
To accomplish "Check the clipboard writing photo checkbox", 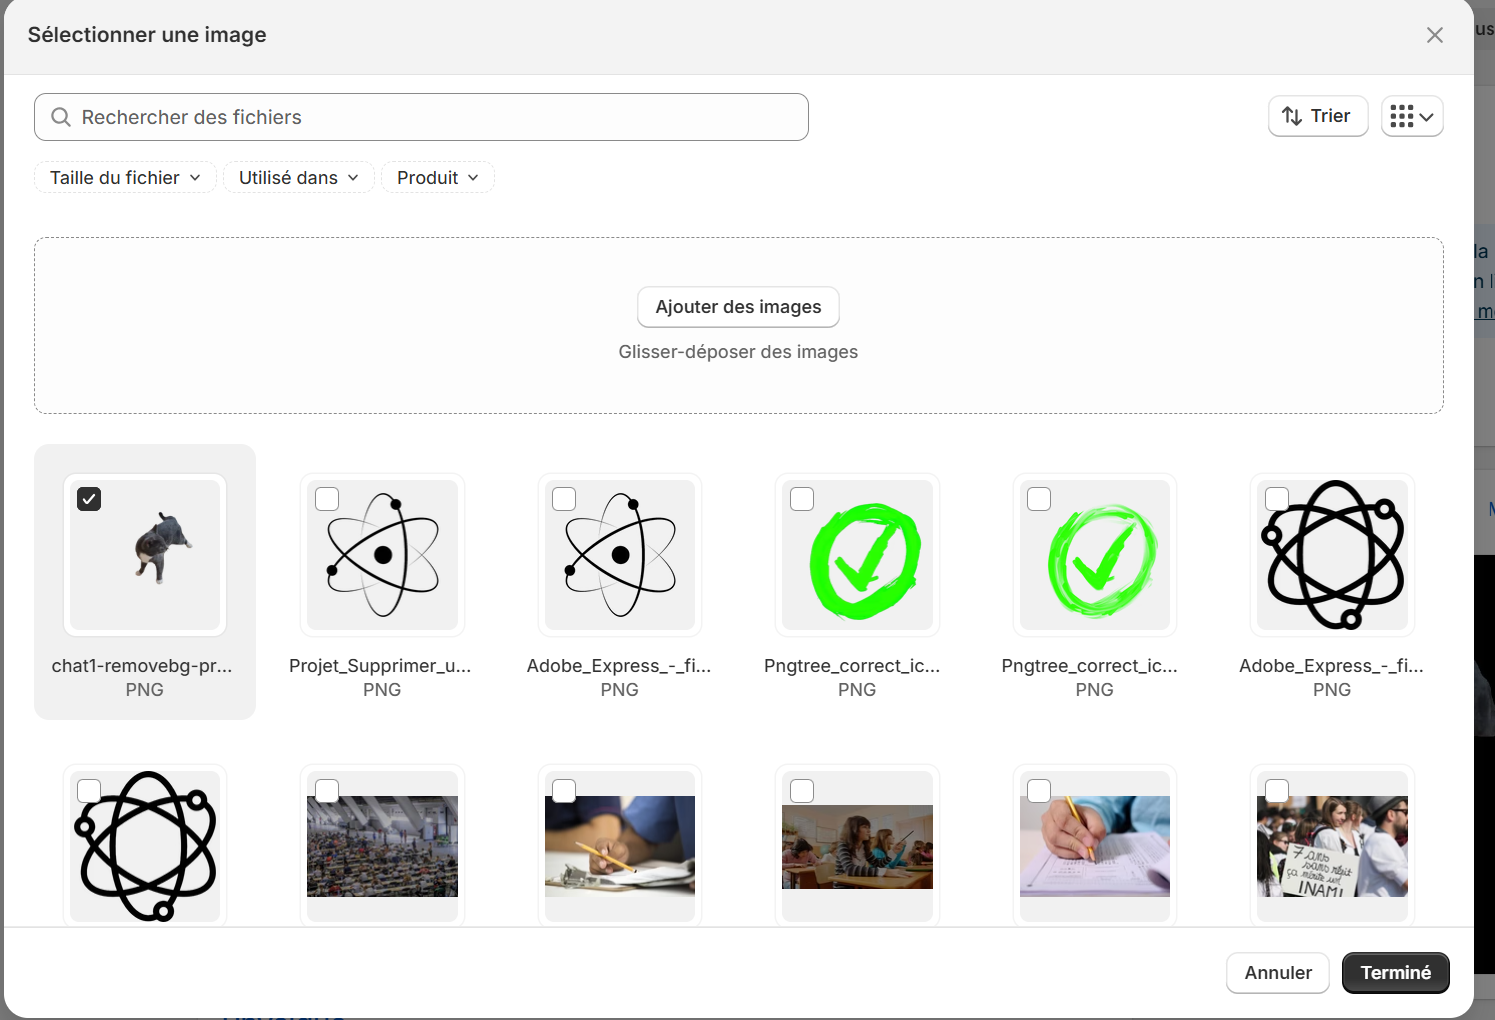I will (564, 791).
